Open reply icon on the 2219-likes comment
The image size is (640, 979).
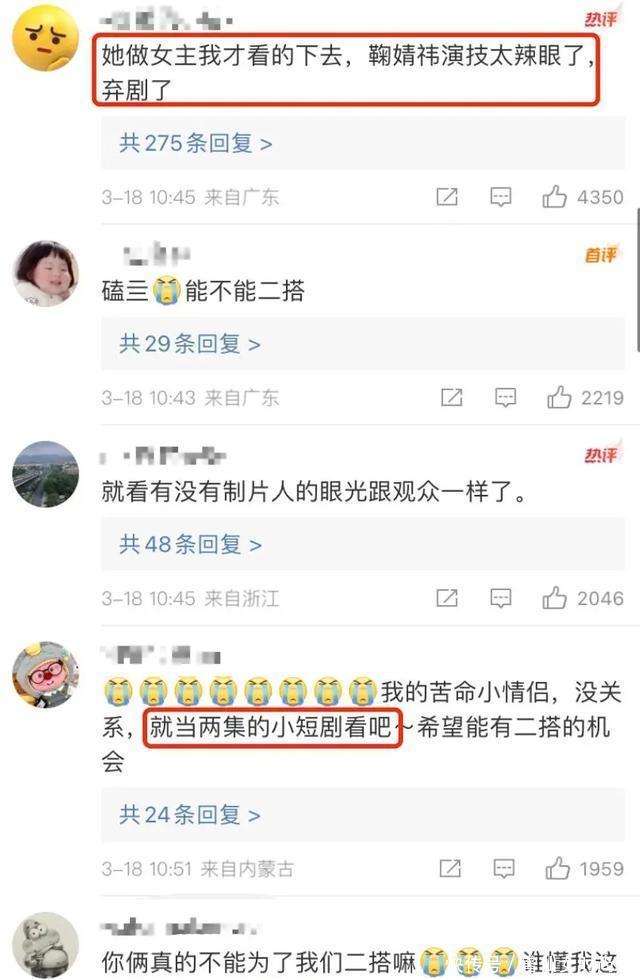(x=505, y=397)
